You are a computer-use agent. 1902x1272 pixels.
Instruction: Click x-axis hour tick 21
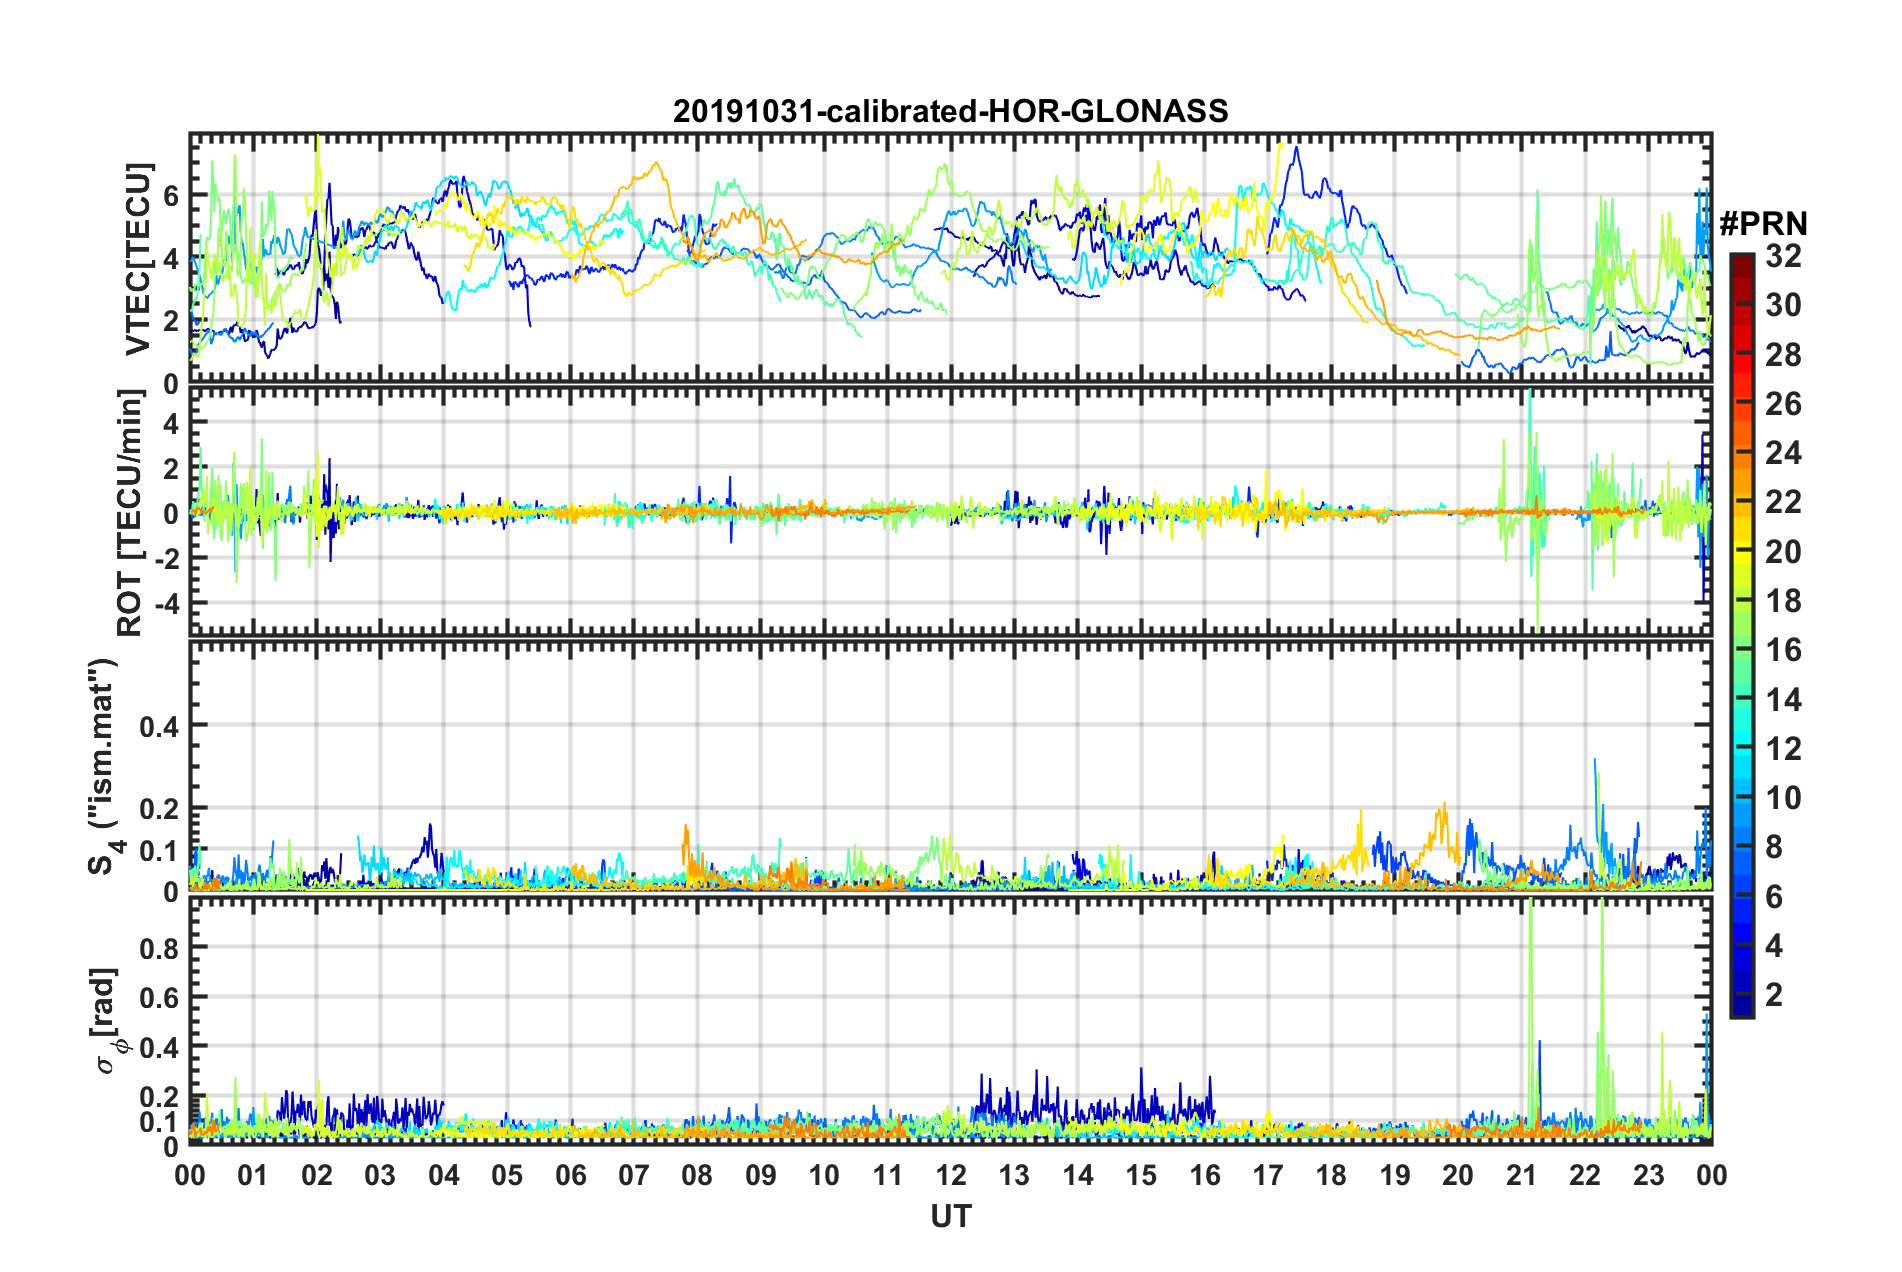pyautogui.click(x=1522, y=1175)
